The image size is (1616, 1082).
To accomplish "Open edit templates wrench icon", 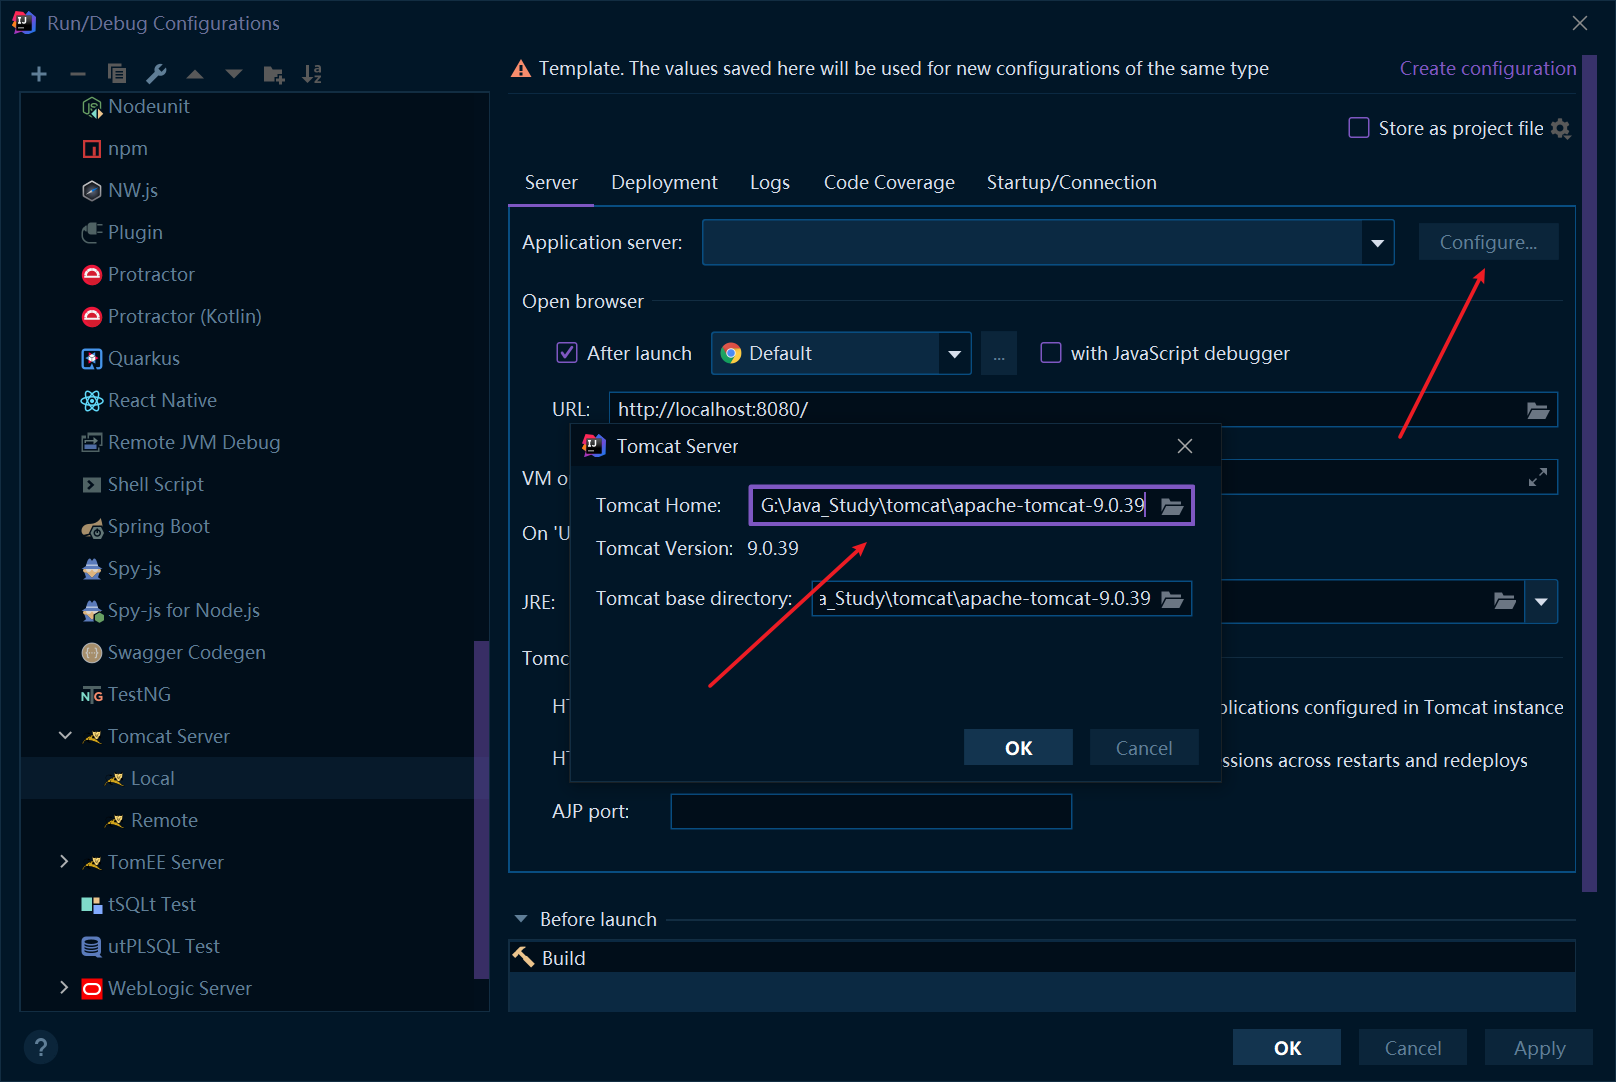I will pyautogui.click(x=156, y=74).
